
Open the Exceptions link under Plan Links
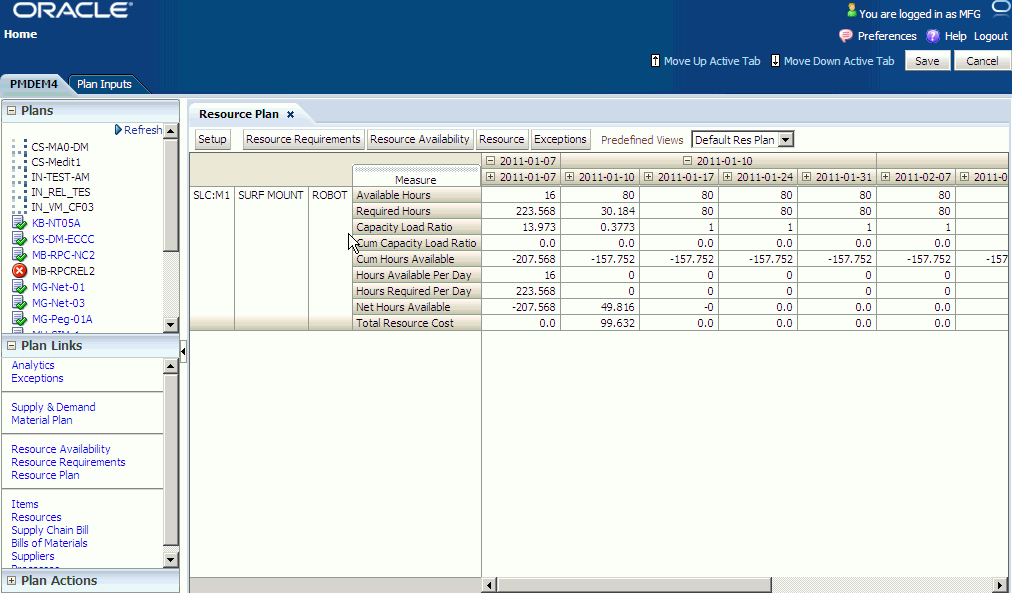(37, 378)
